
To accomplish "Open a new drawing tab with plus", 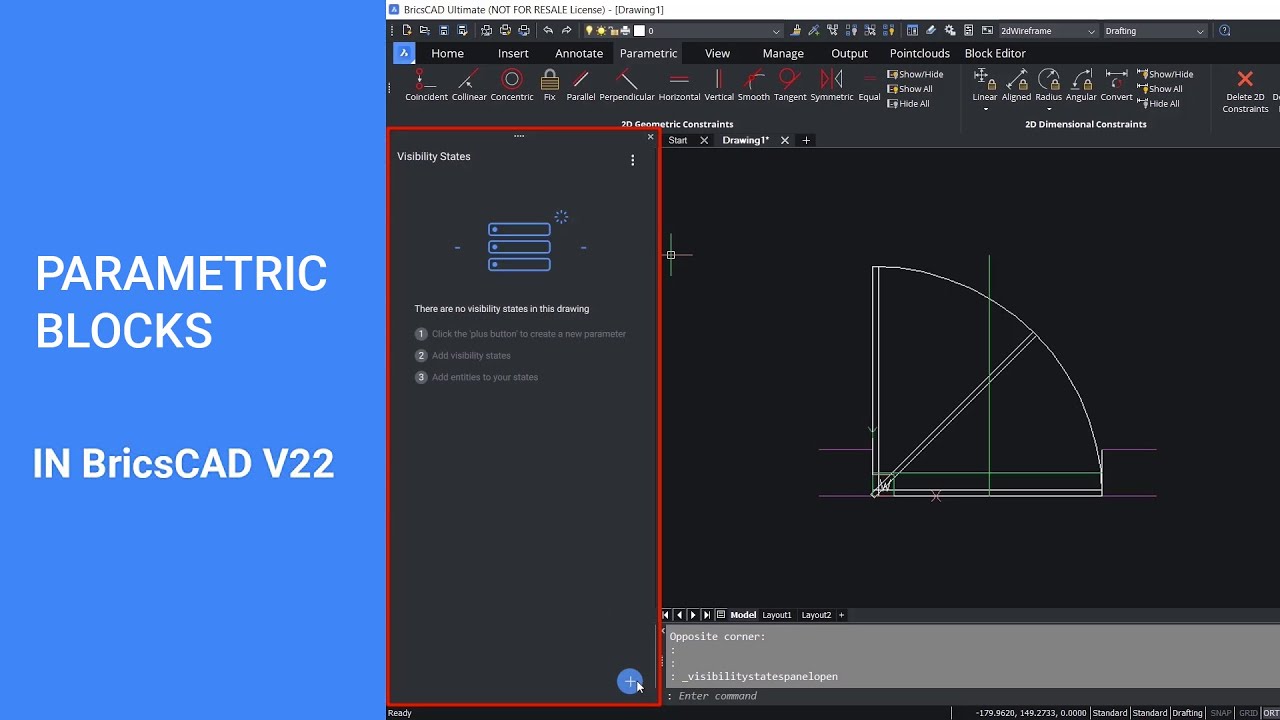I will click(806, 140).
